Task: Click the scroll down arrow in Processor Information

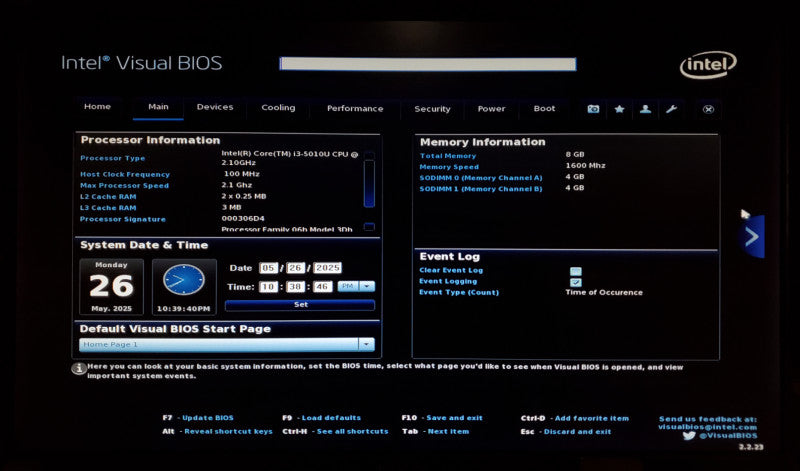Action: (x=369, y=227)
